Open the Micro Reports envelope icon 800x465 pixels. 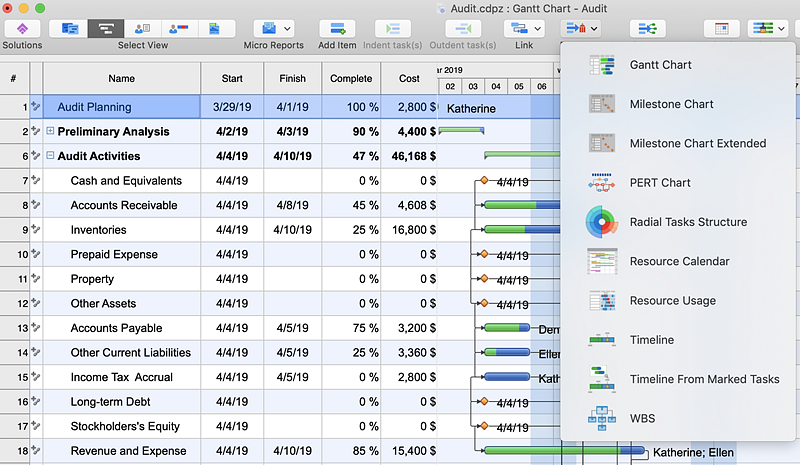click(267, 29)
